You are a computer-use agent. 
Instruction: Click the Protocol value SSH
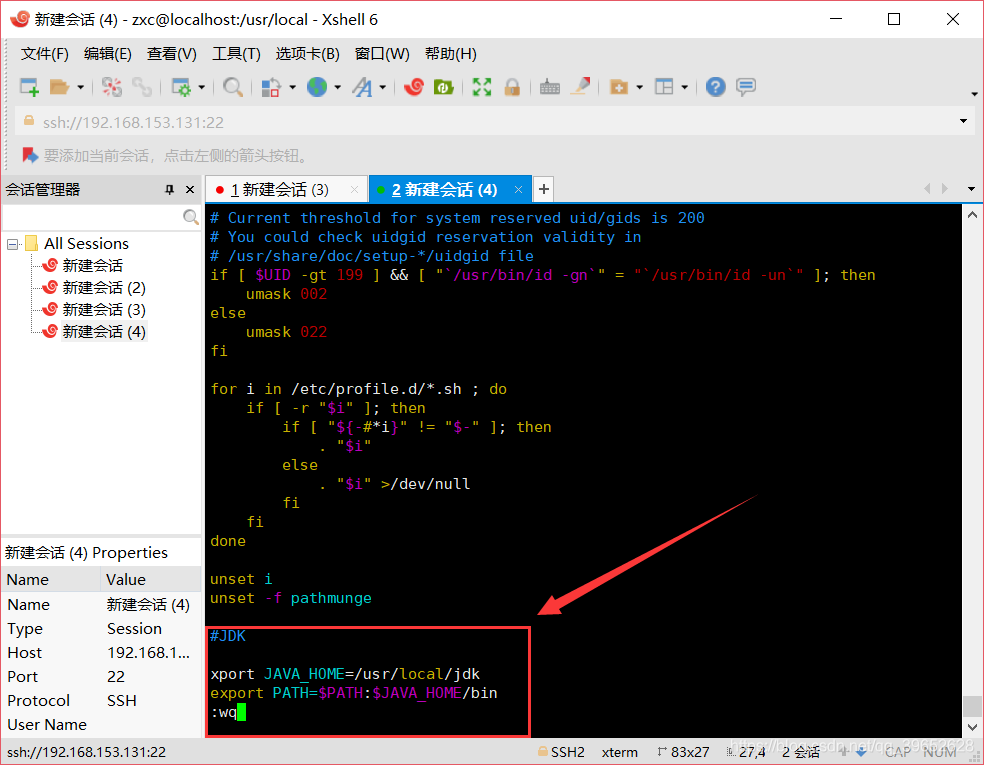[122, 700]
